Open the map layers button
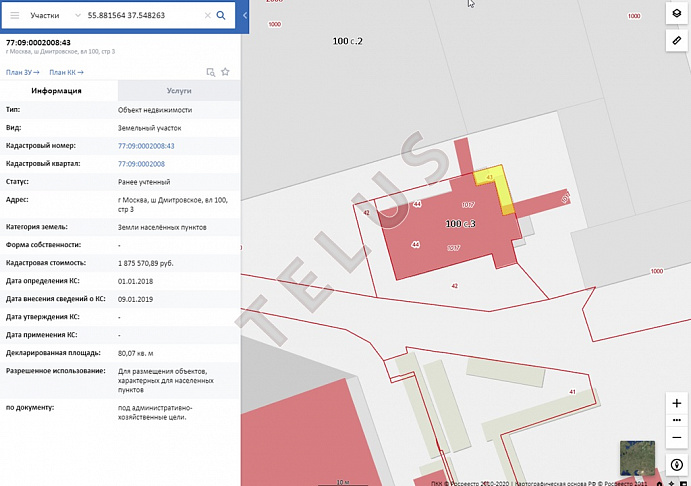Screen dimensions: 691x486 pyautogui.click(x=676, y=13)
